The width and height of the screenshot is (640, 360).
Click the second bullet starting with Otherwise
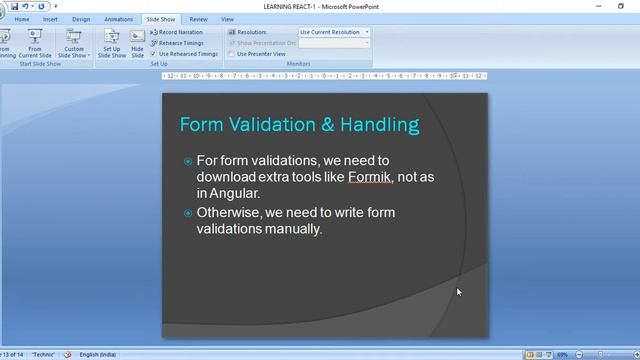coord(296,221)
